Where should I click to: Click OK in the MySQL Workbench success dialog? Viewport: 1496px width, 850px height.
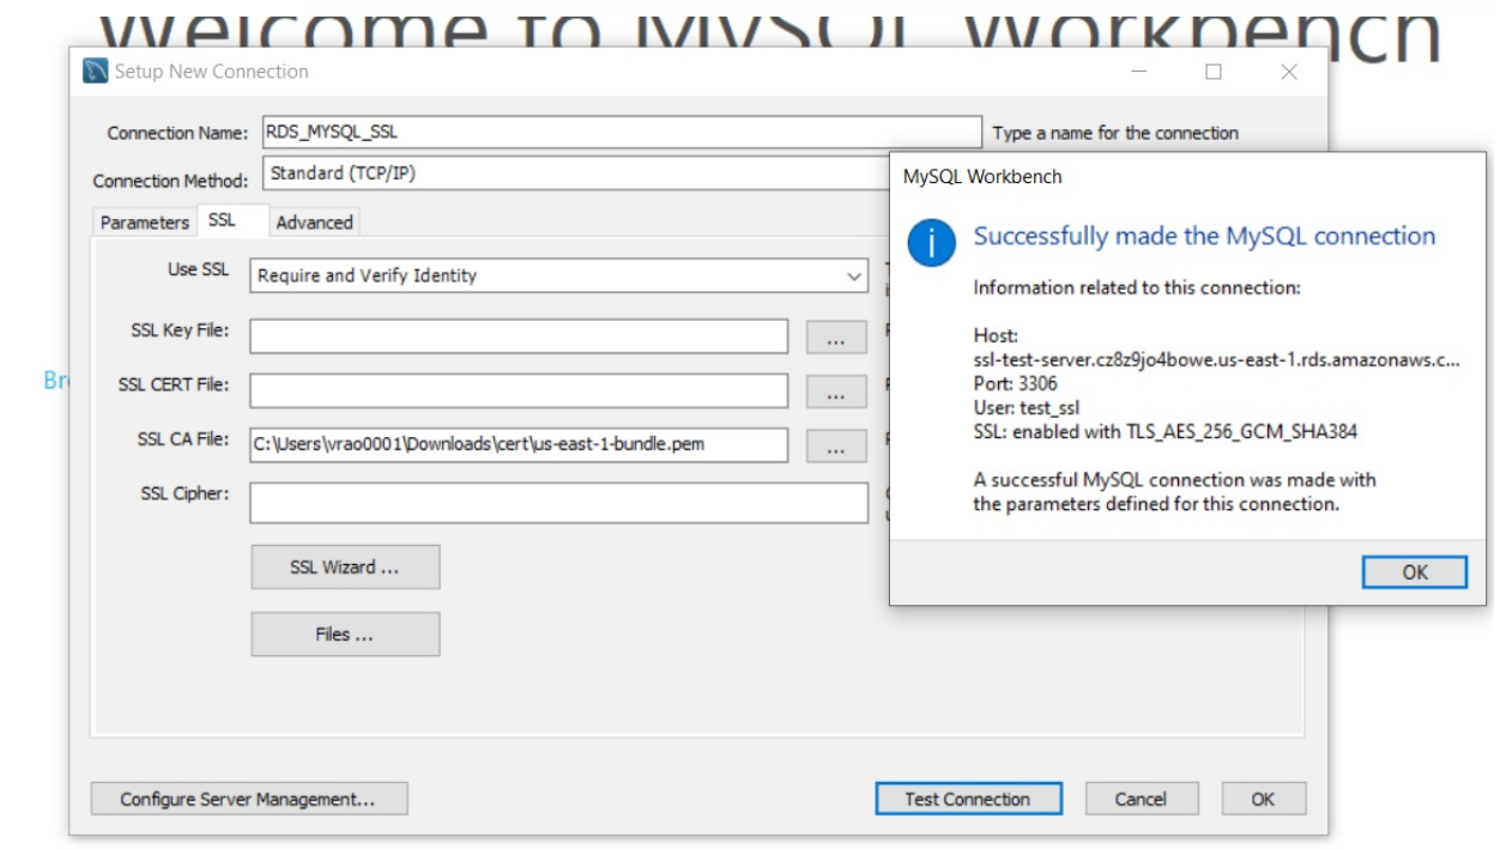click(1414, 572)
